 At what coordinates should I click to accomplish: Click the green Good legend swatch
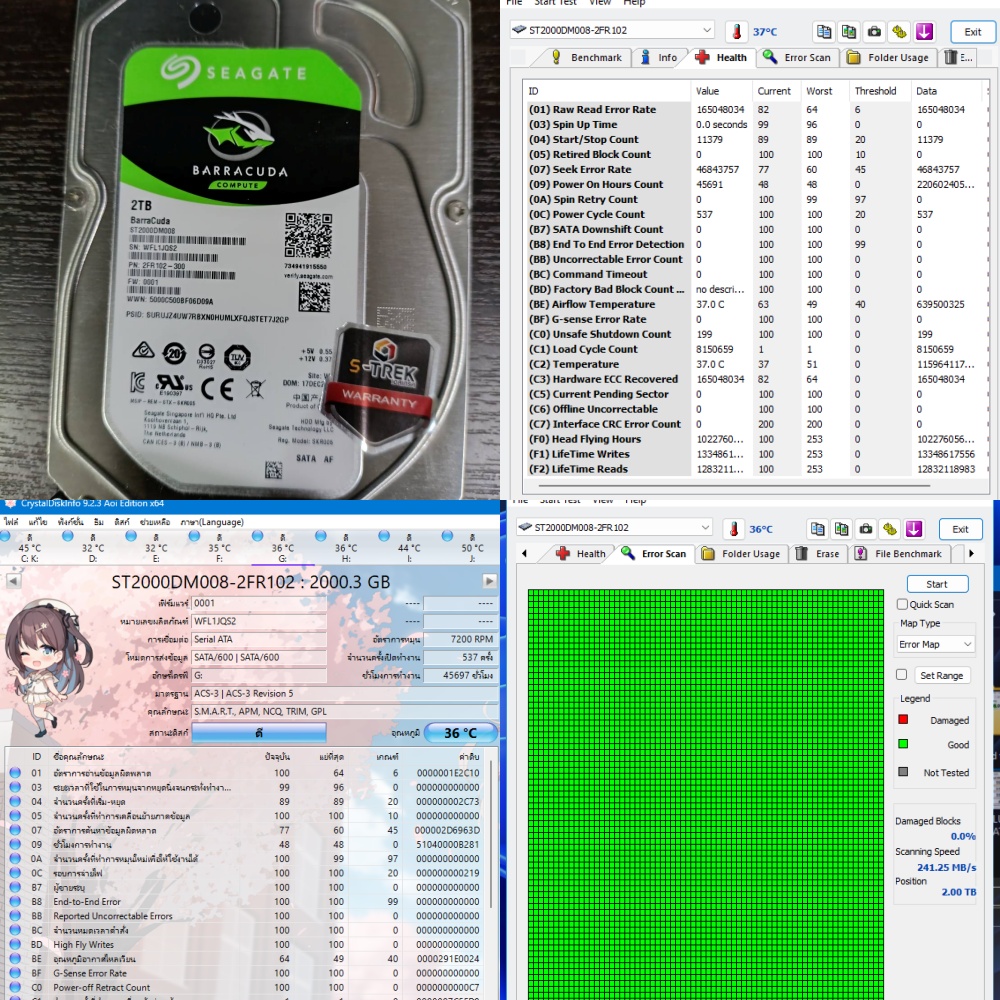(902, 744)
